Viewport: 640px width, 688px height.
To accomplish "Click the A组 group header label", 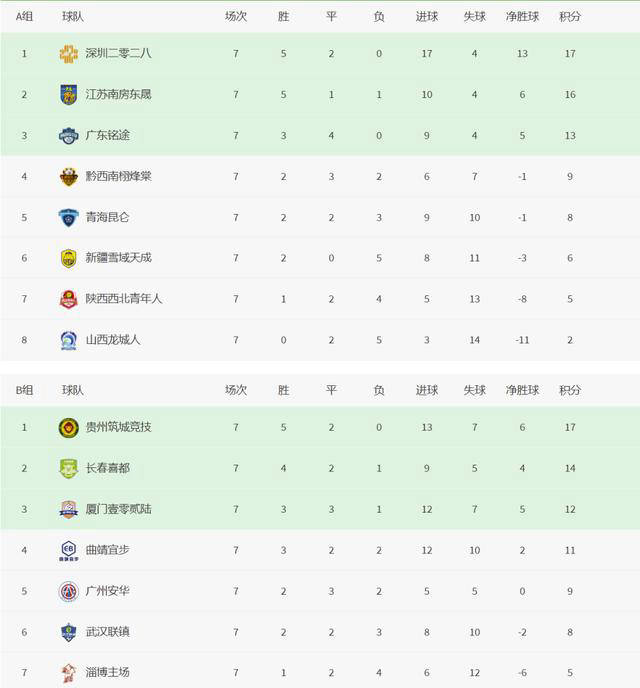I will pyautogui.click(x=24, y=16).
